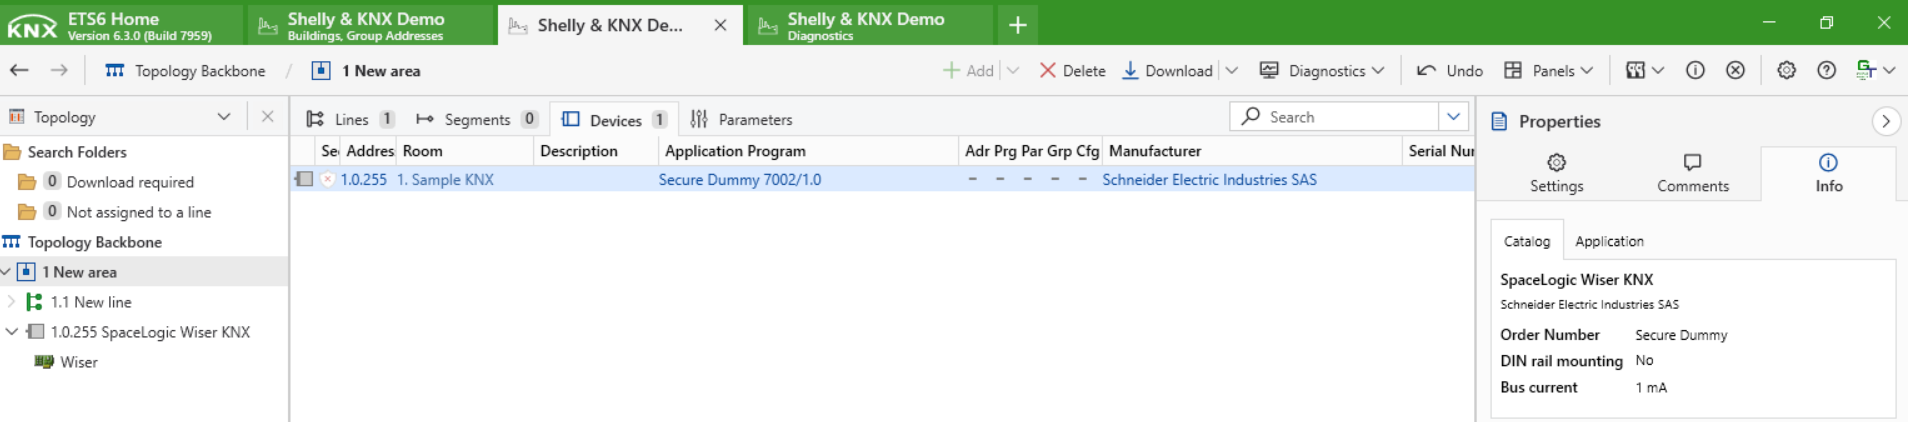Select the Wiser tree item
Screen dimensions: 1908x422
click(78, 362)
